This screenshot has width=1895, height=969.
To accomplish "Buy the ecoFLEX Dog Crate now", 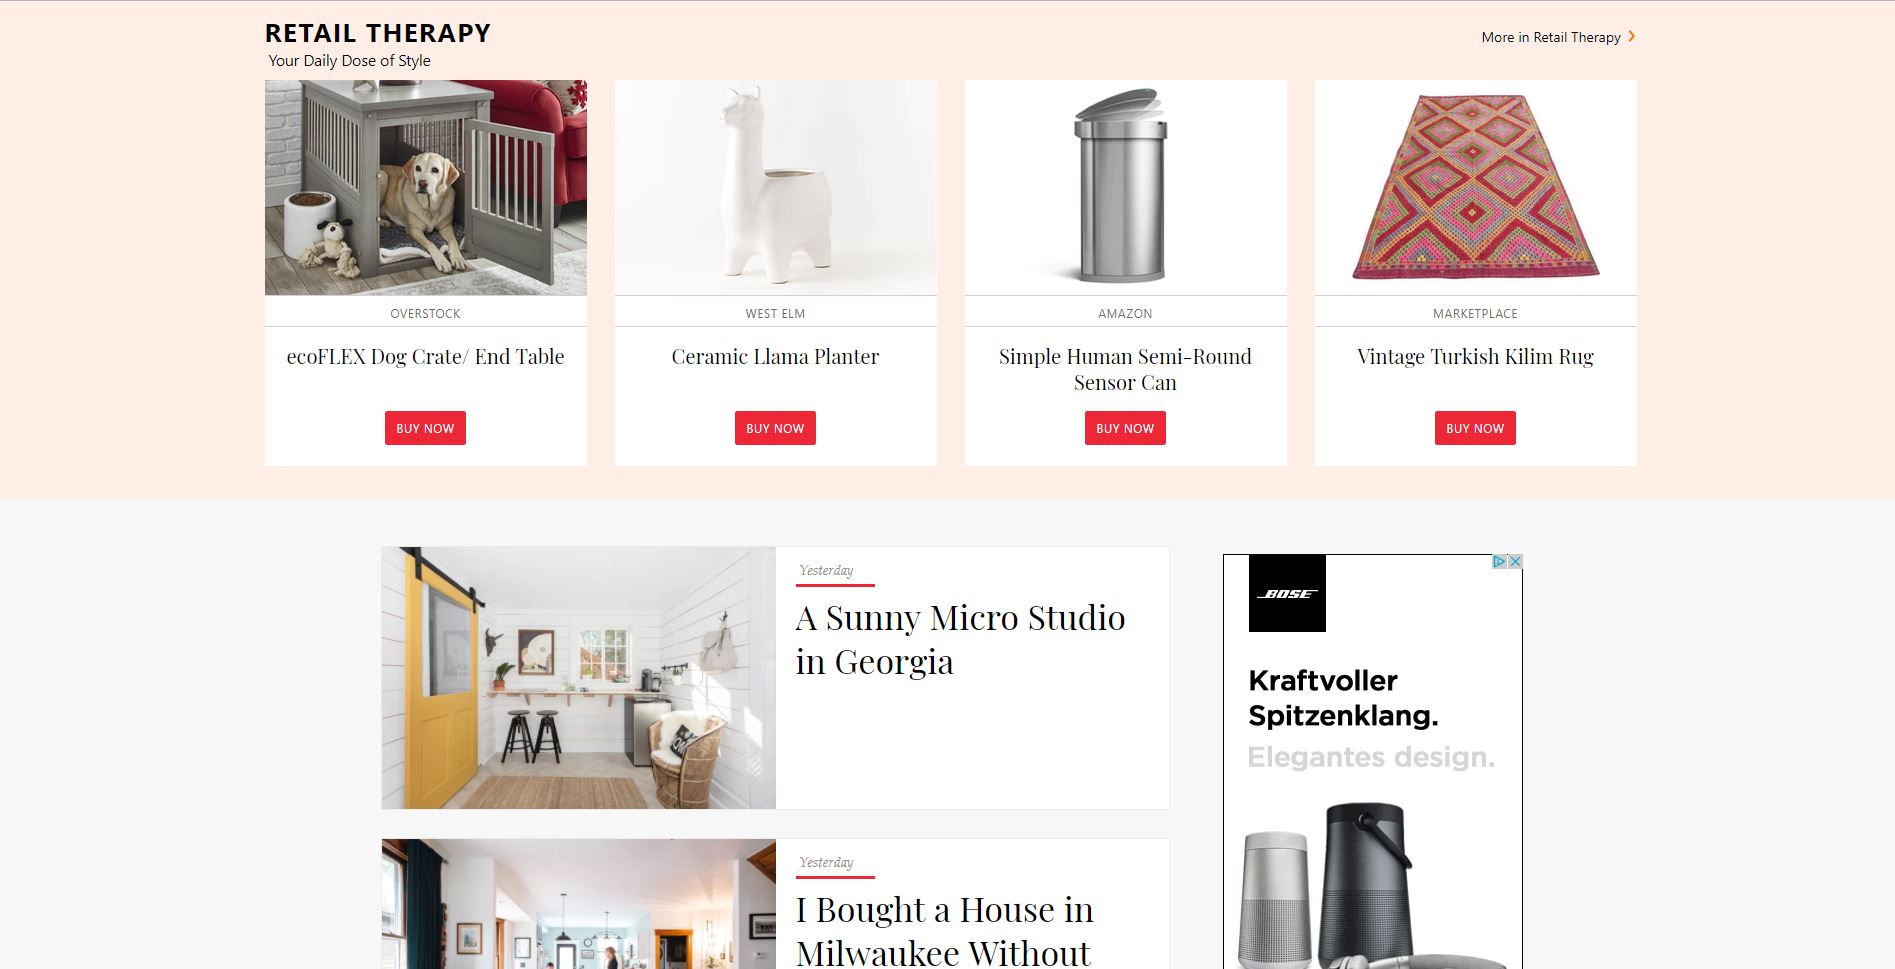I will [425, 428].
